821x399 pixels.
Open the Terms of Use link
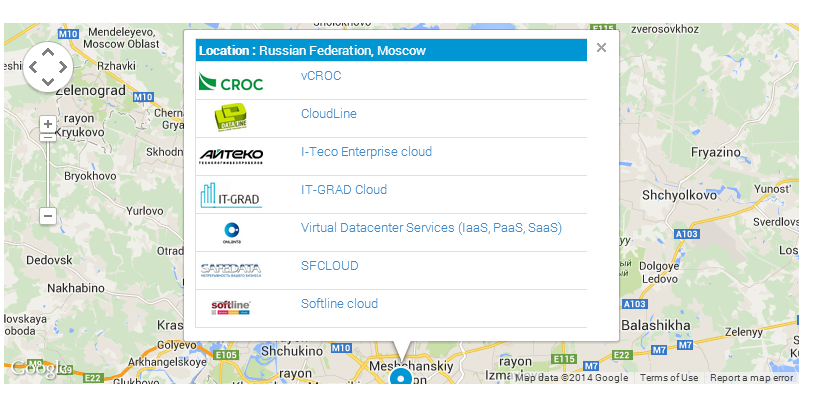coord(669,378)
